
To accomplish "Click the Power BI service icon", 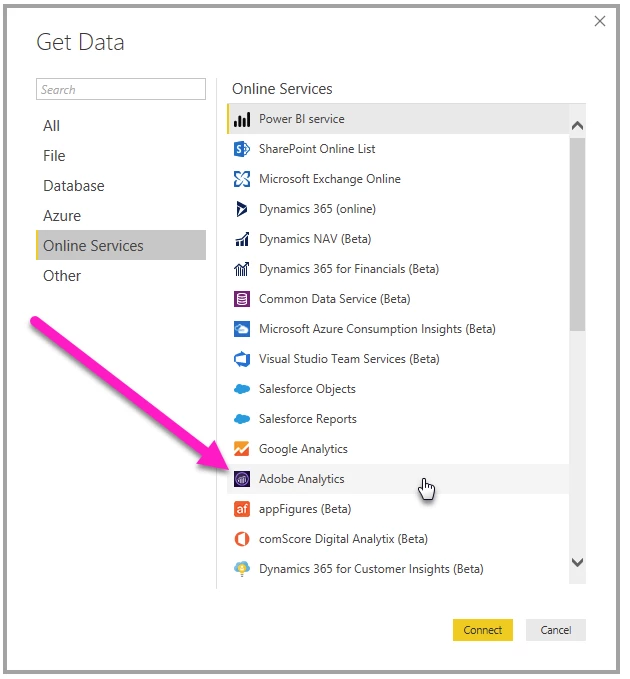I will (242, 119).
